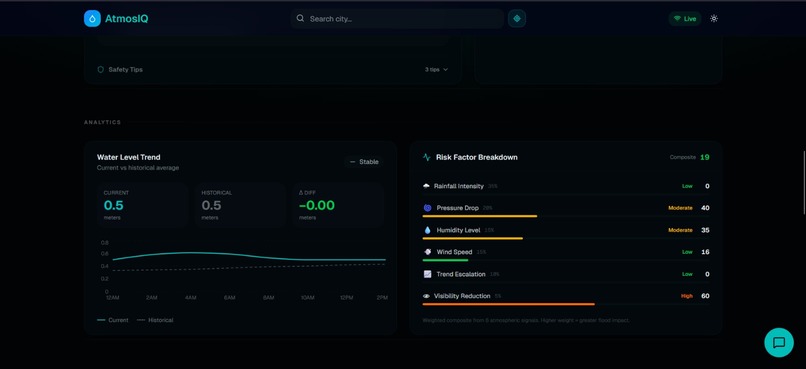This screenshot has width=806, height=369.
Task: Click the Rainfall Intensity label
Action: pos(459,186)
